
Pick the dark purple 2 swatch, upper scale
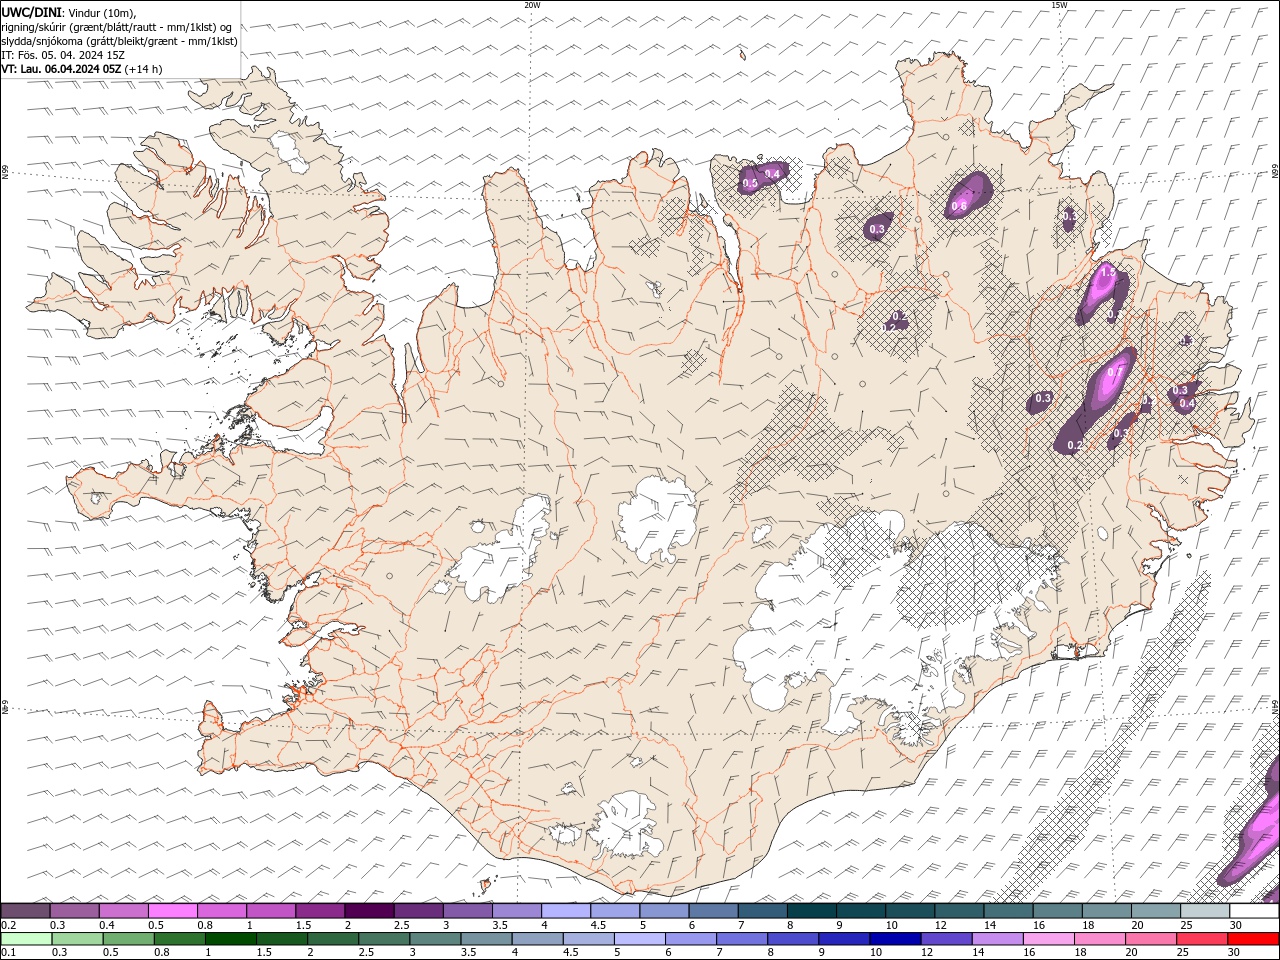[369, 911]
